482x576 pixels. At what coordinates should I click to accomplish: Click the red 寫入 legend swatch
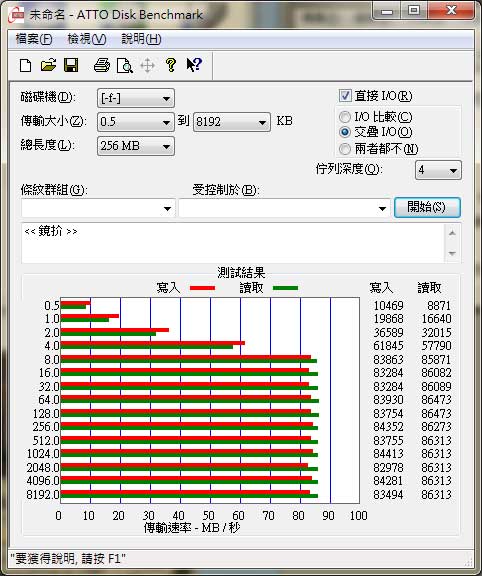click(x=202, y=288)
